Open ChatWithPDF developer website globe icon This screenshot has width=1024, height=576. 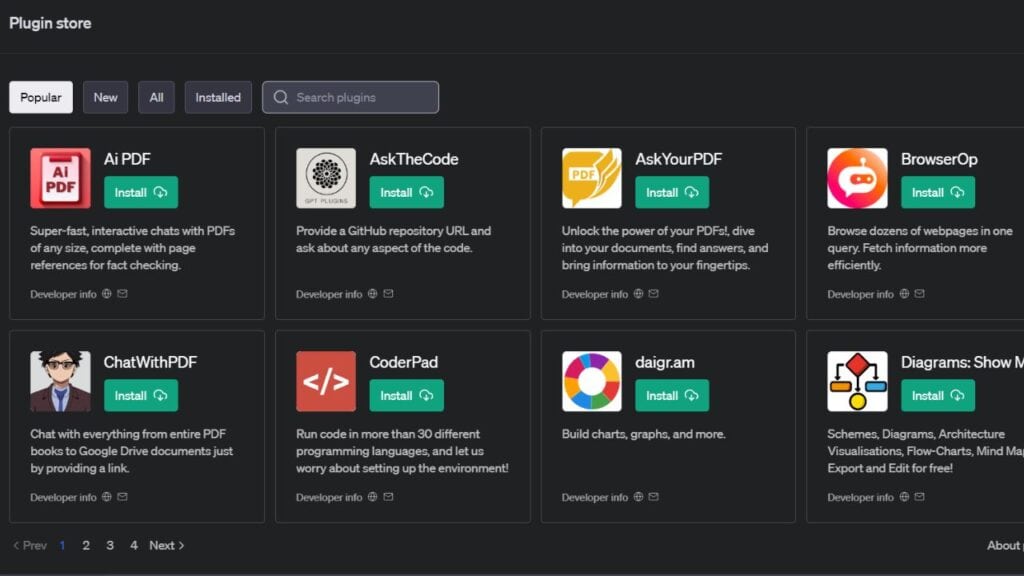click(106, 497)
